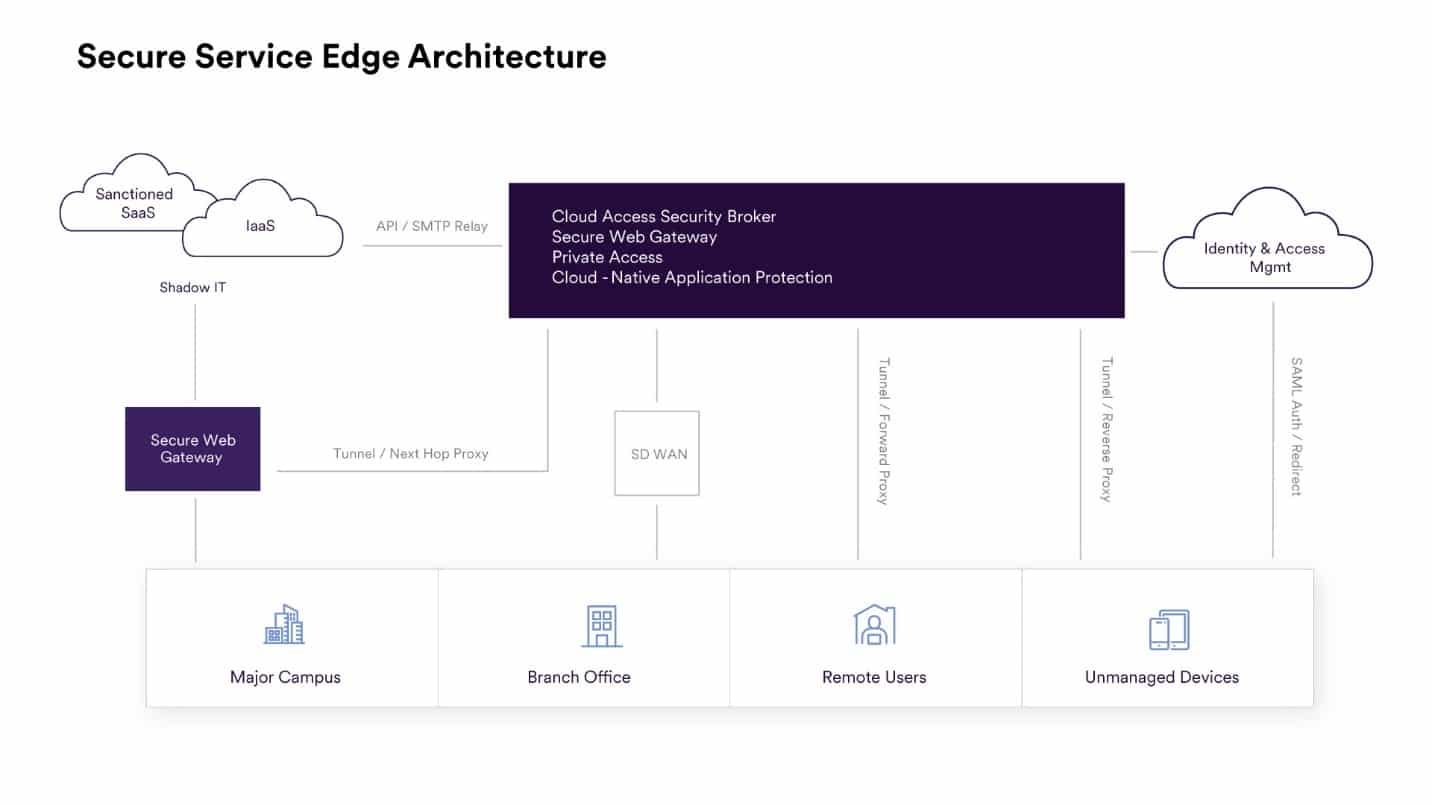This screenshot has width=1432, height=805.
Task: Select the Tunnel / Next Hop Proxy label
Action: click(410, 453)
